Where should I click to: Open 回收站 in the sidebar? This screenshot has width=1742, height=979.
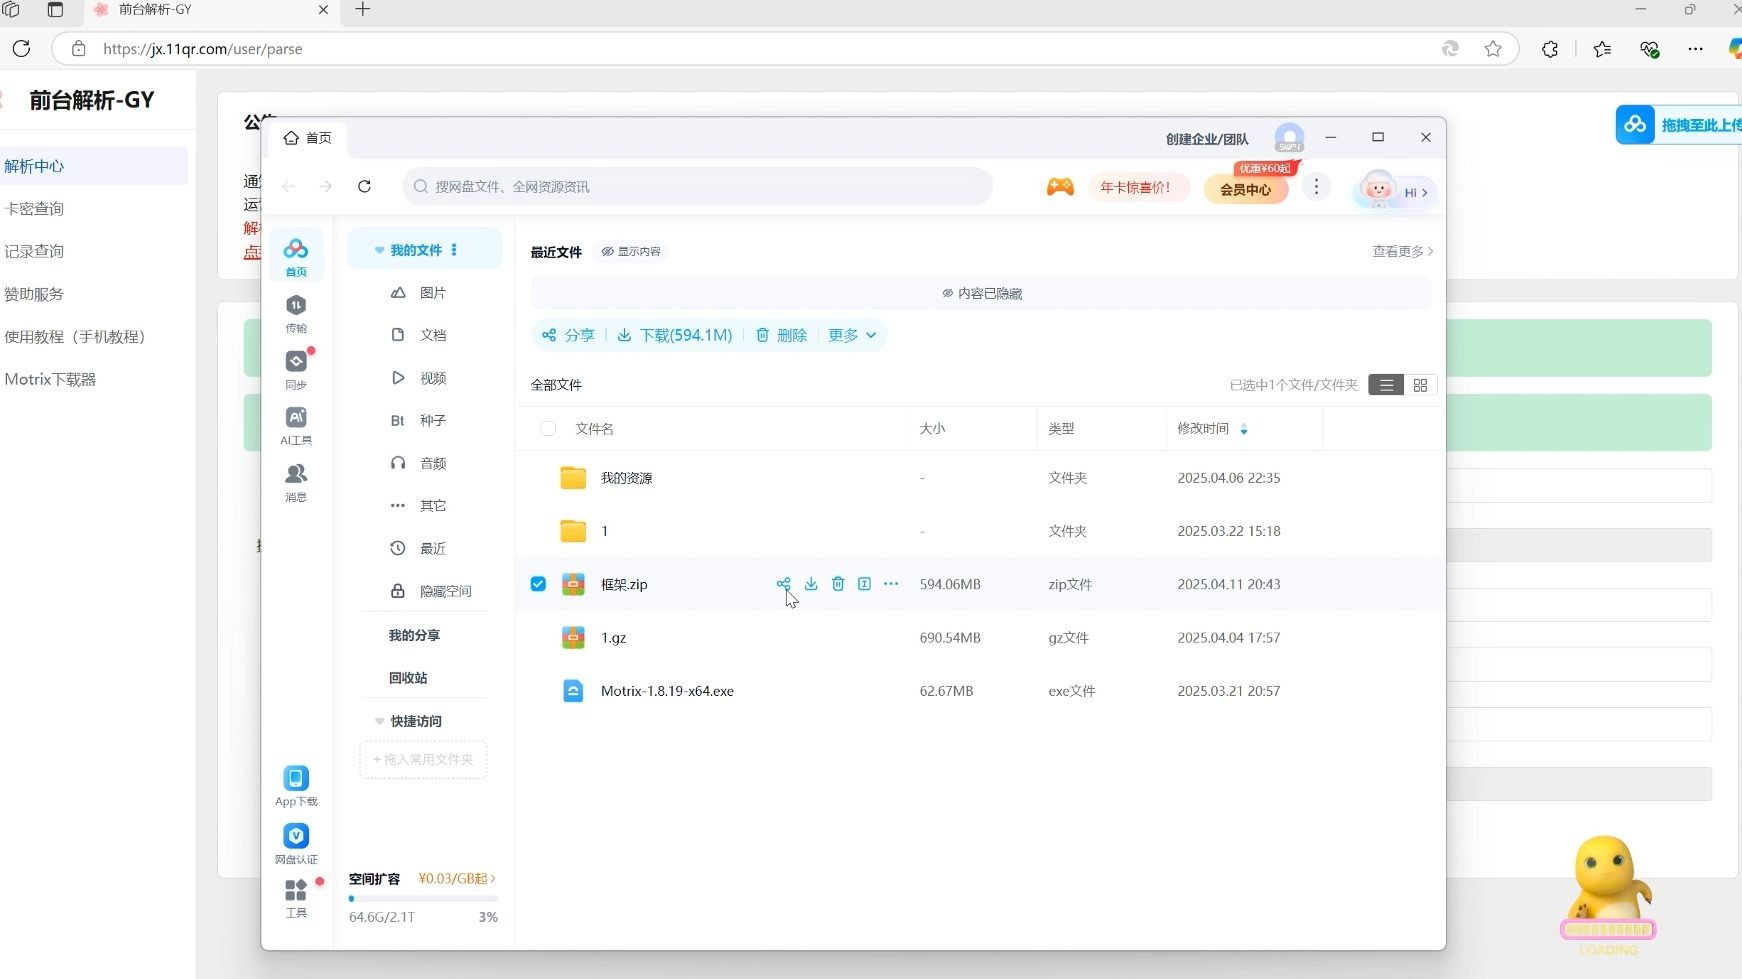[408, 678]
